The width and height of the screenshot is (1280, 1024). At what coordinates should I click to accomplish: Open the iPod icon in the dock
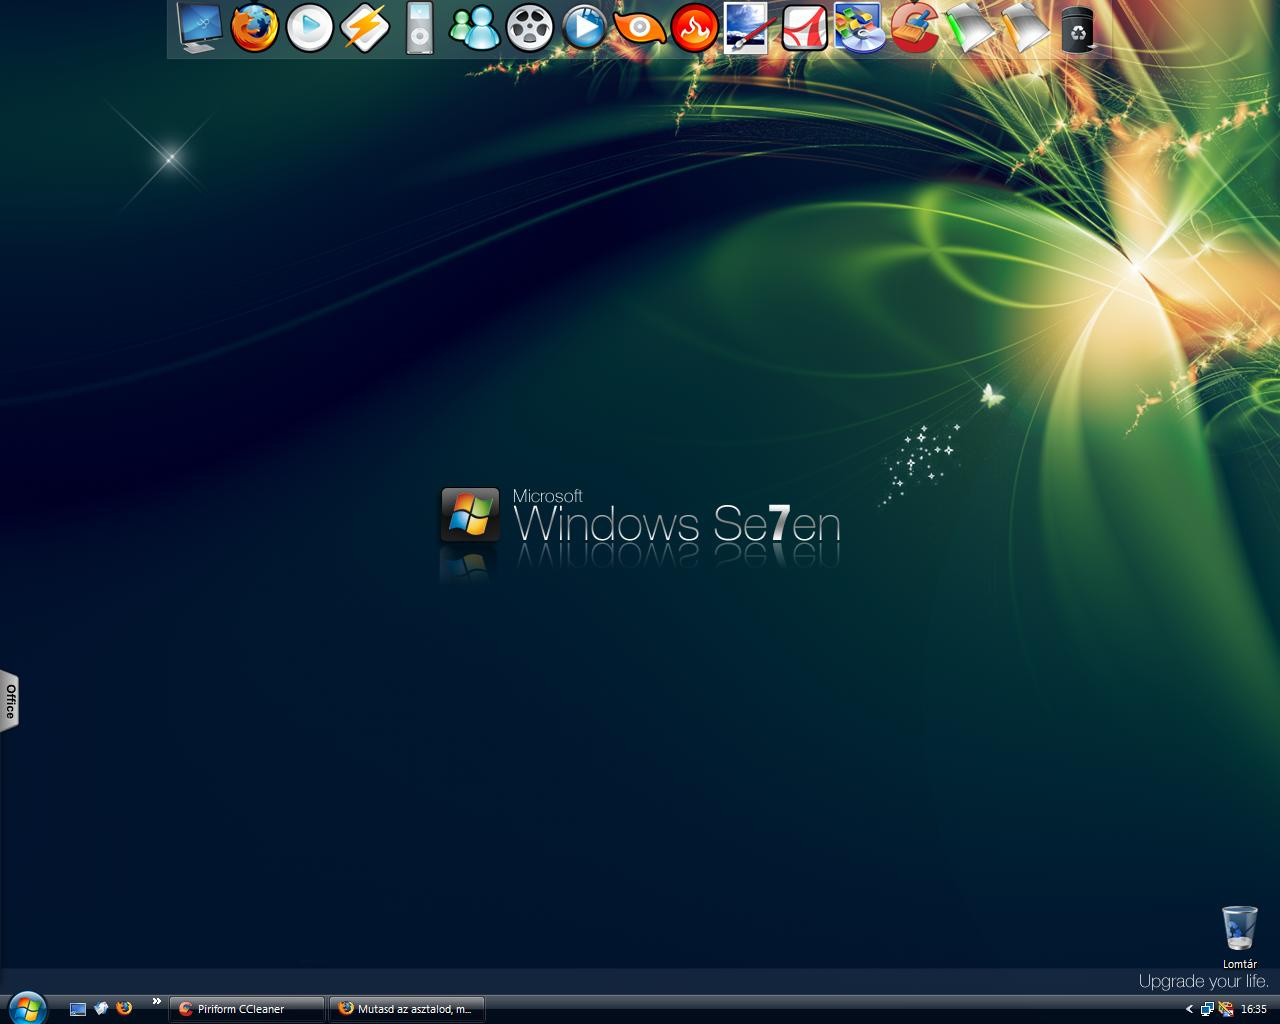pyautogui.click(x=420, y=27)
